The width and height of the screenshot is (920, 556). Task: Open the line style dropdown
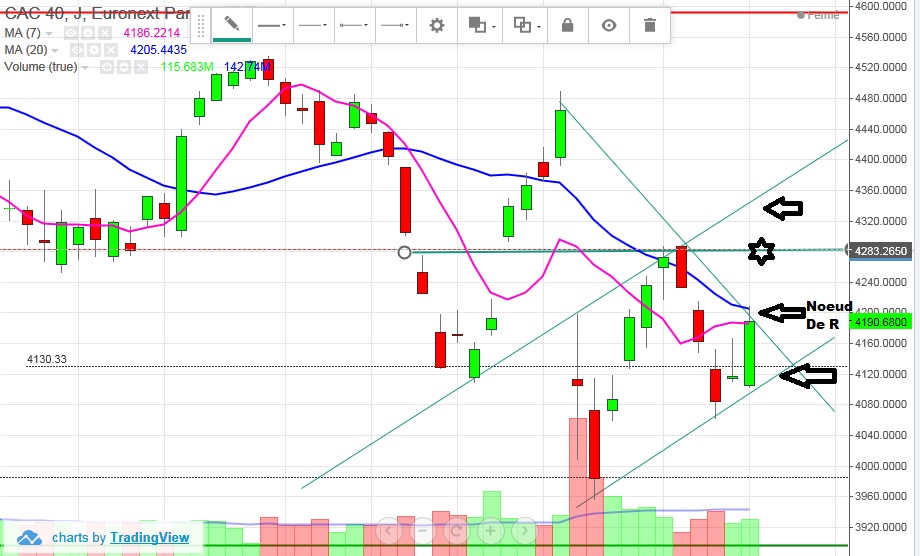click(x=313, y=25)
